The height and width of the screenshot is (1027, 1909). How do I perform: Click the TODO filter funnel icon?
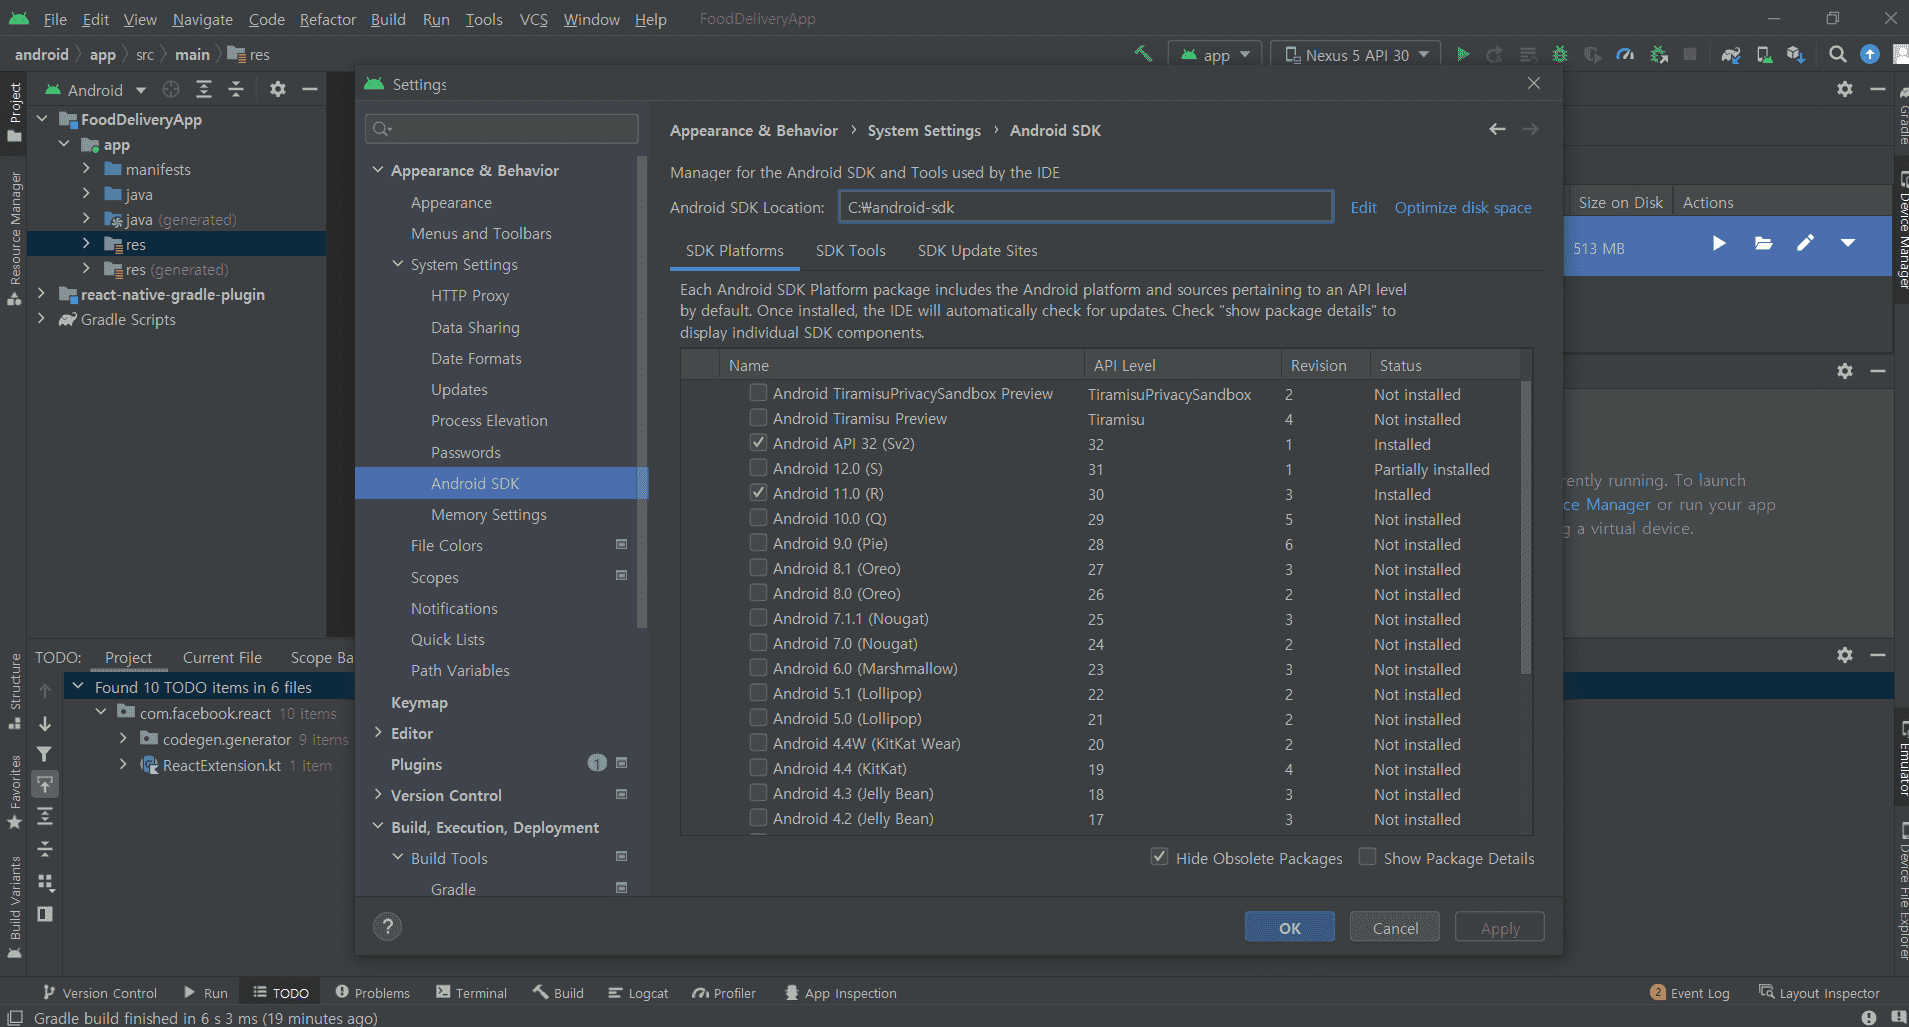44,754
